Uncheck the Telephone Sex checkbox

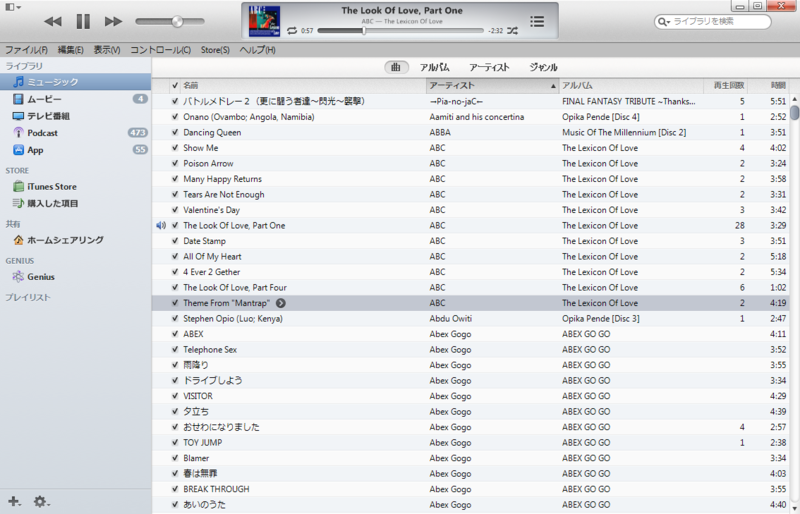click(175, 350)
